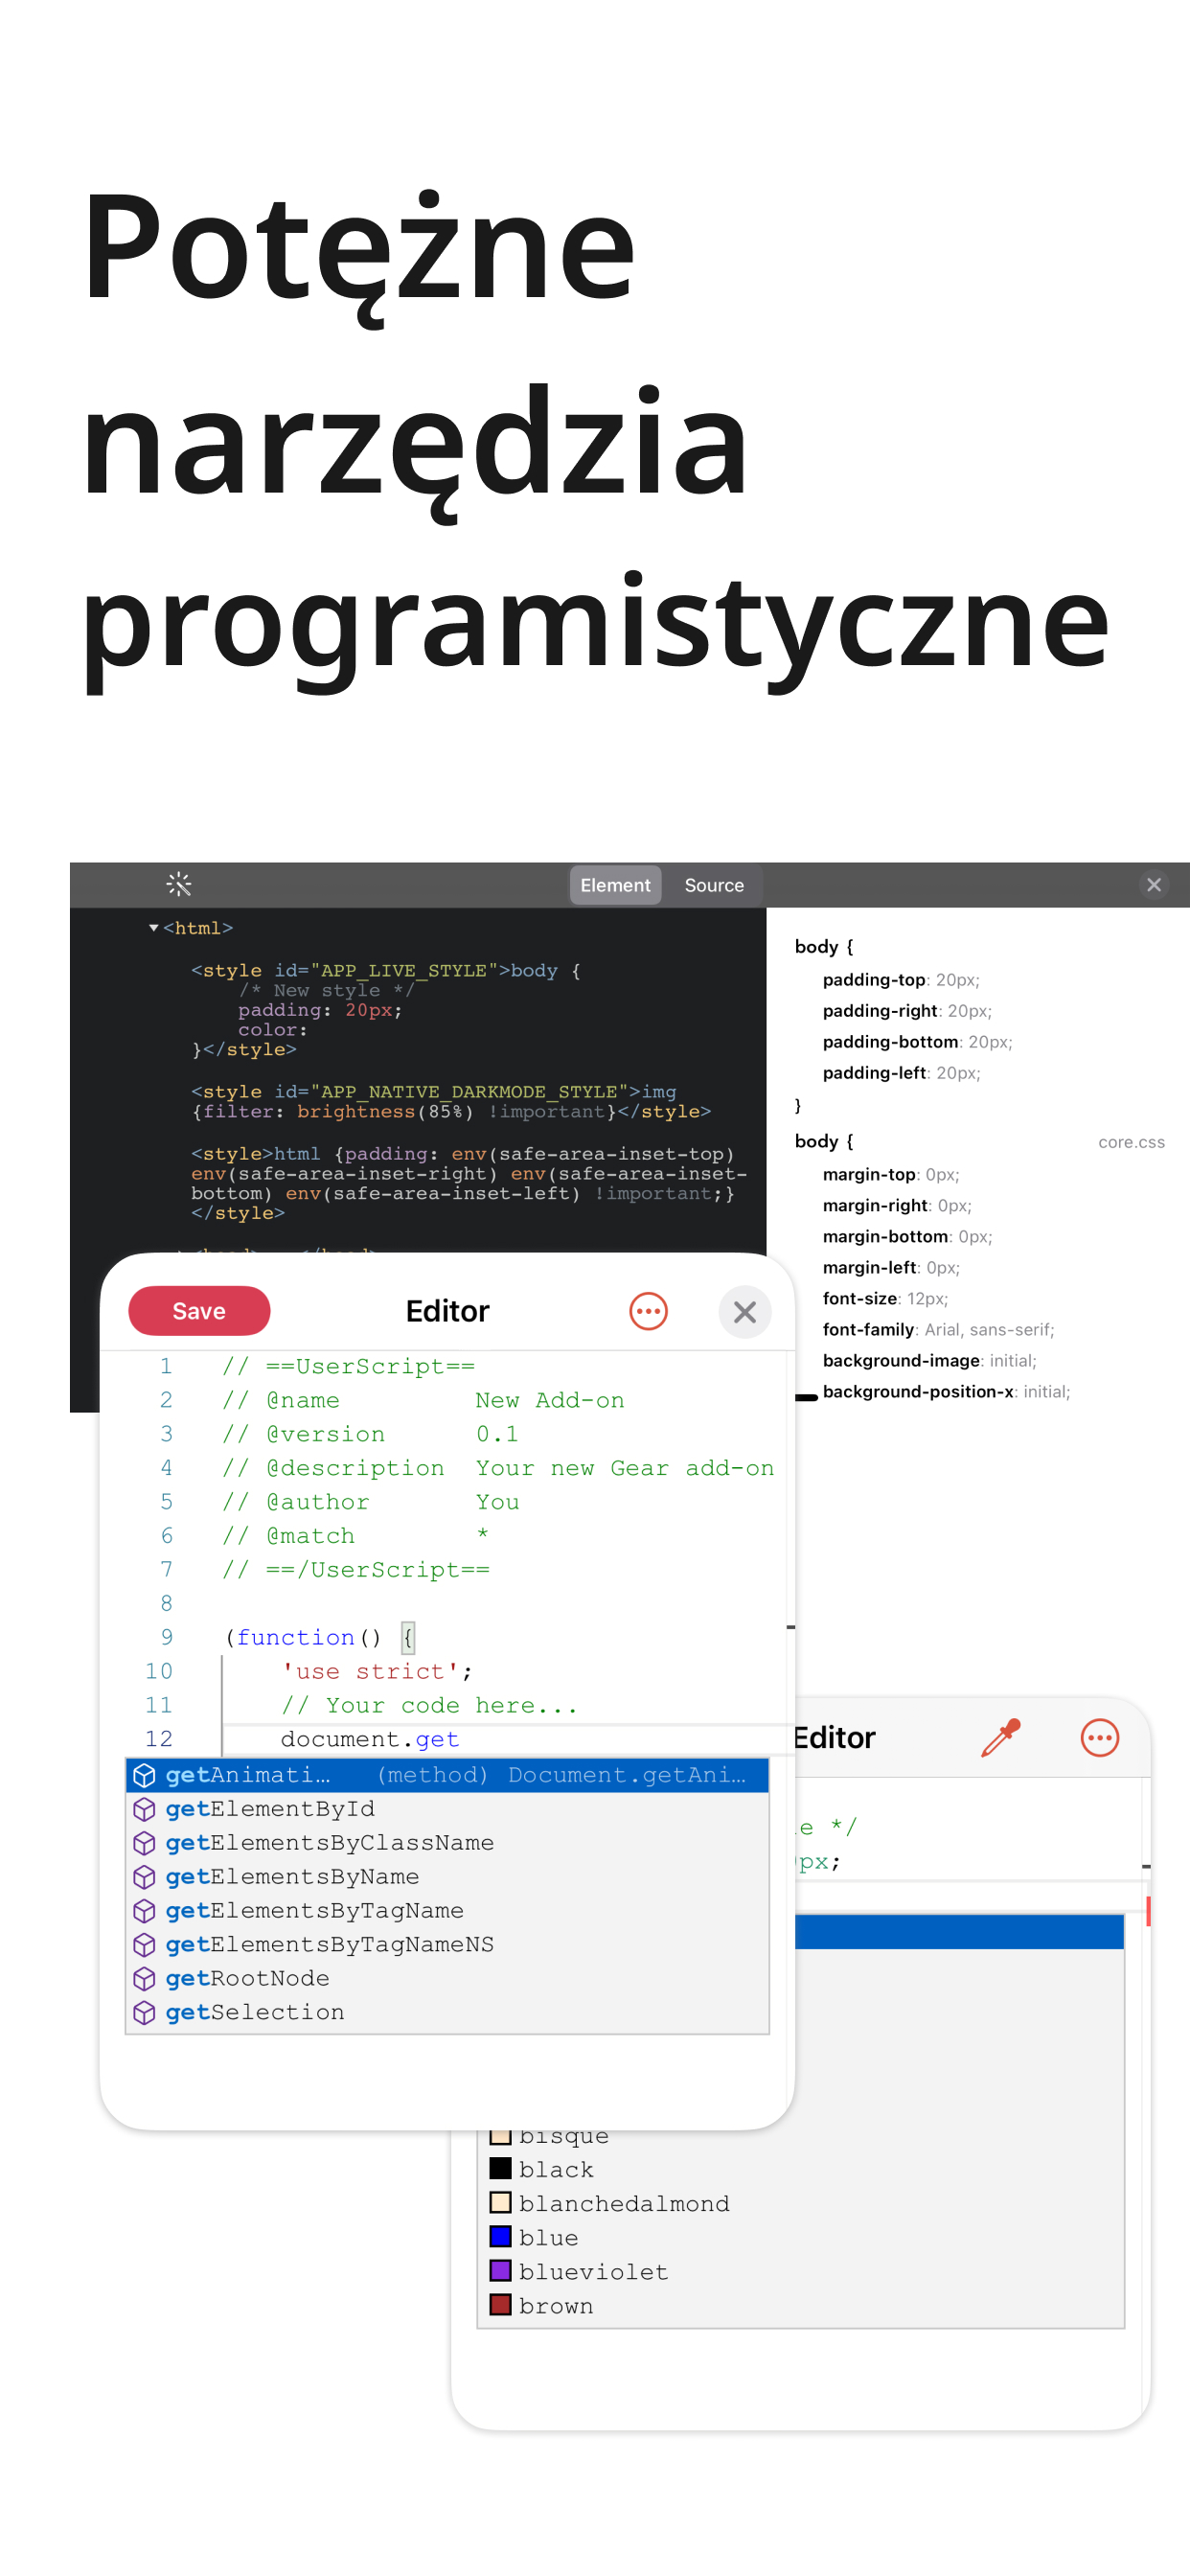Place cursor on line 12 document.get
The image size is (1190, 2576).
coord(370,1739)
